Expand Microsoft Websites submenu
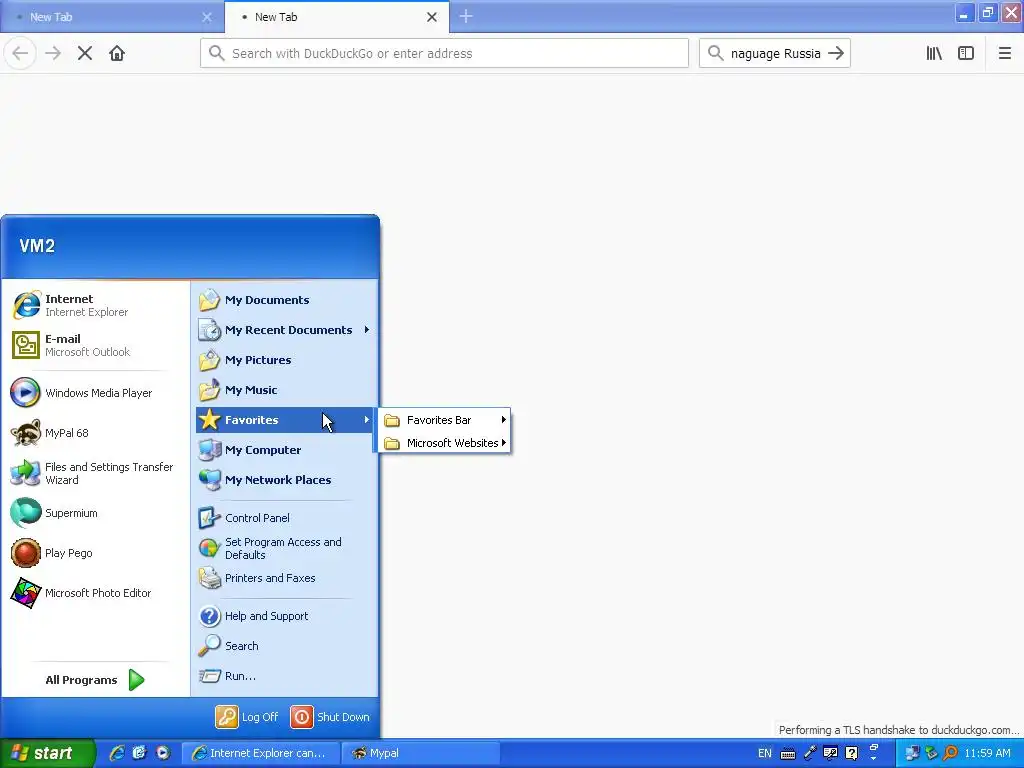Screen dimensions: 1024x768 point(444,443)
